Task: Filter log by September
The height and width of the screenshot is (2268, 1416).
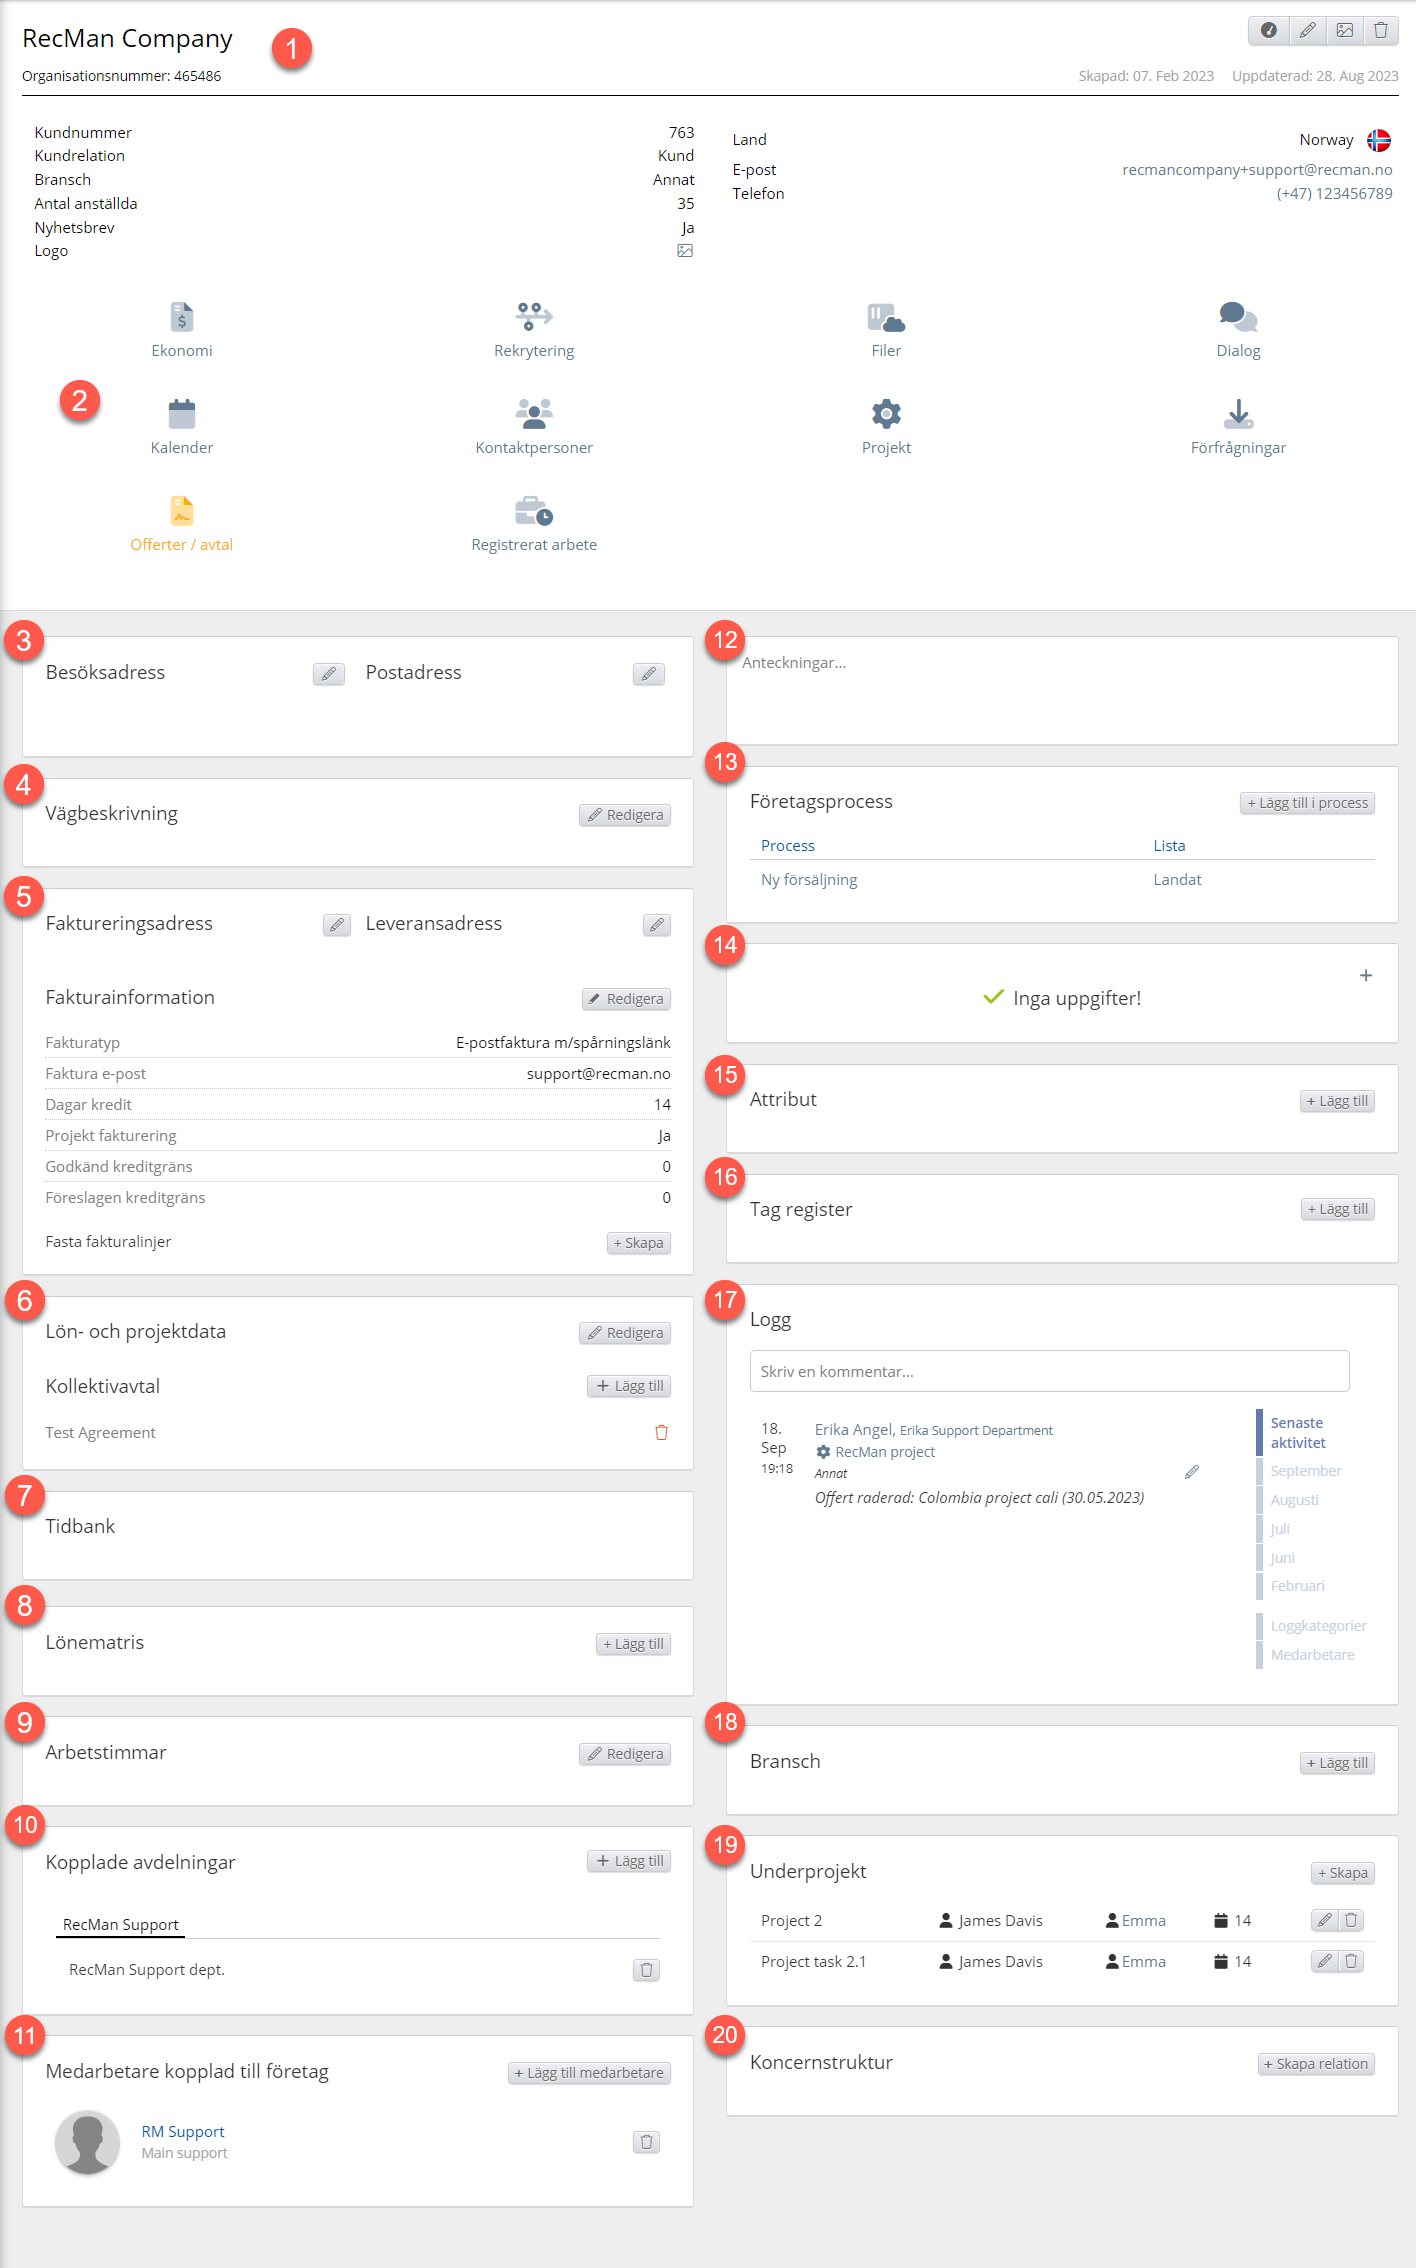Action: [1305, 1471]
